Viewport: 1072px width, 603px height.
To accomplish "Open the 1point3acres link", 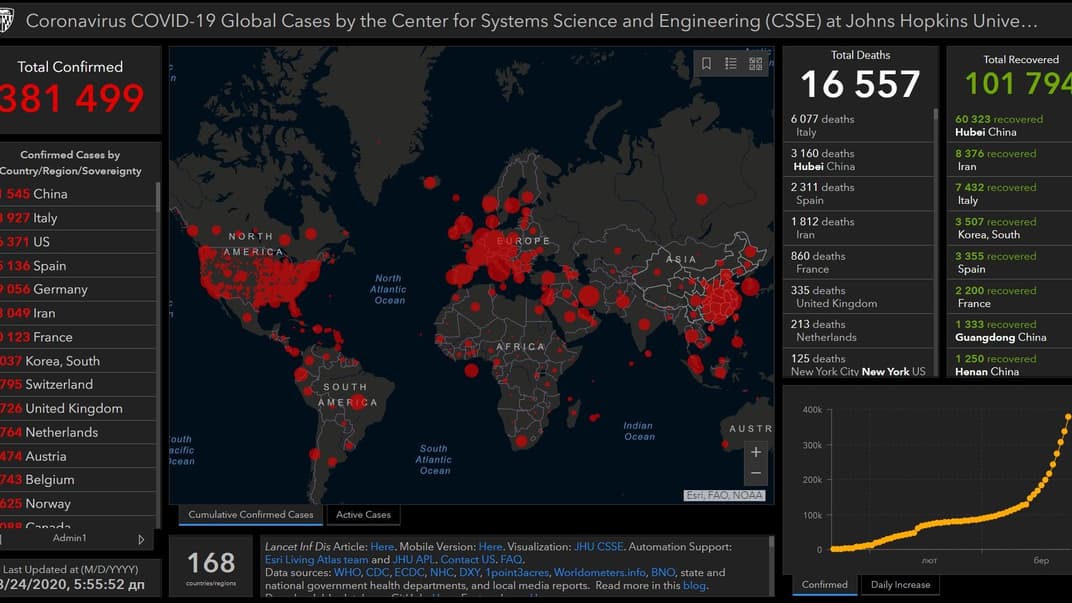I will [517, 572].
